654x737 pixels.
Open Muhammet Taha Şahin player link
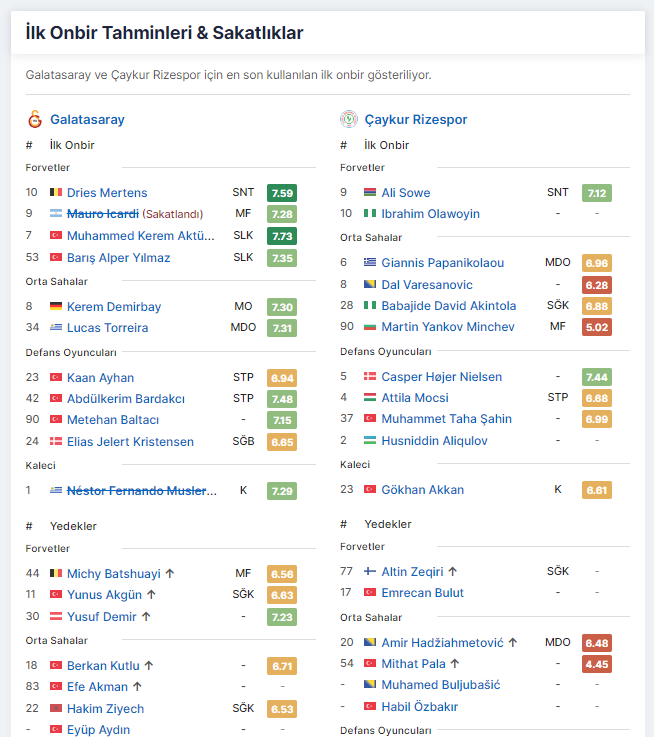[x=447, y=419]
